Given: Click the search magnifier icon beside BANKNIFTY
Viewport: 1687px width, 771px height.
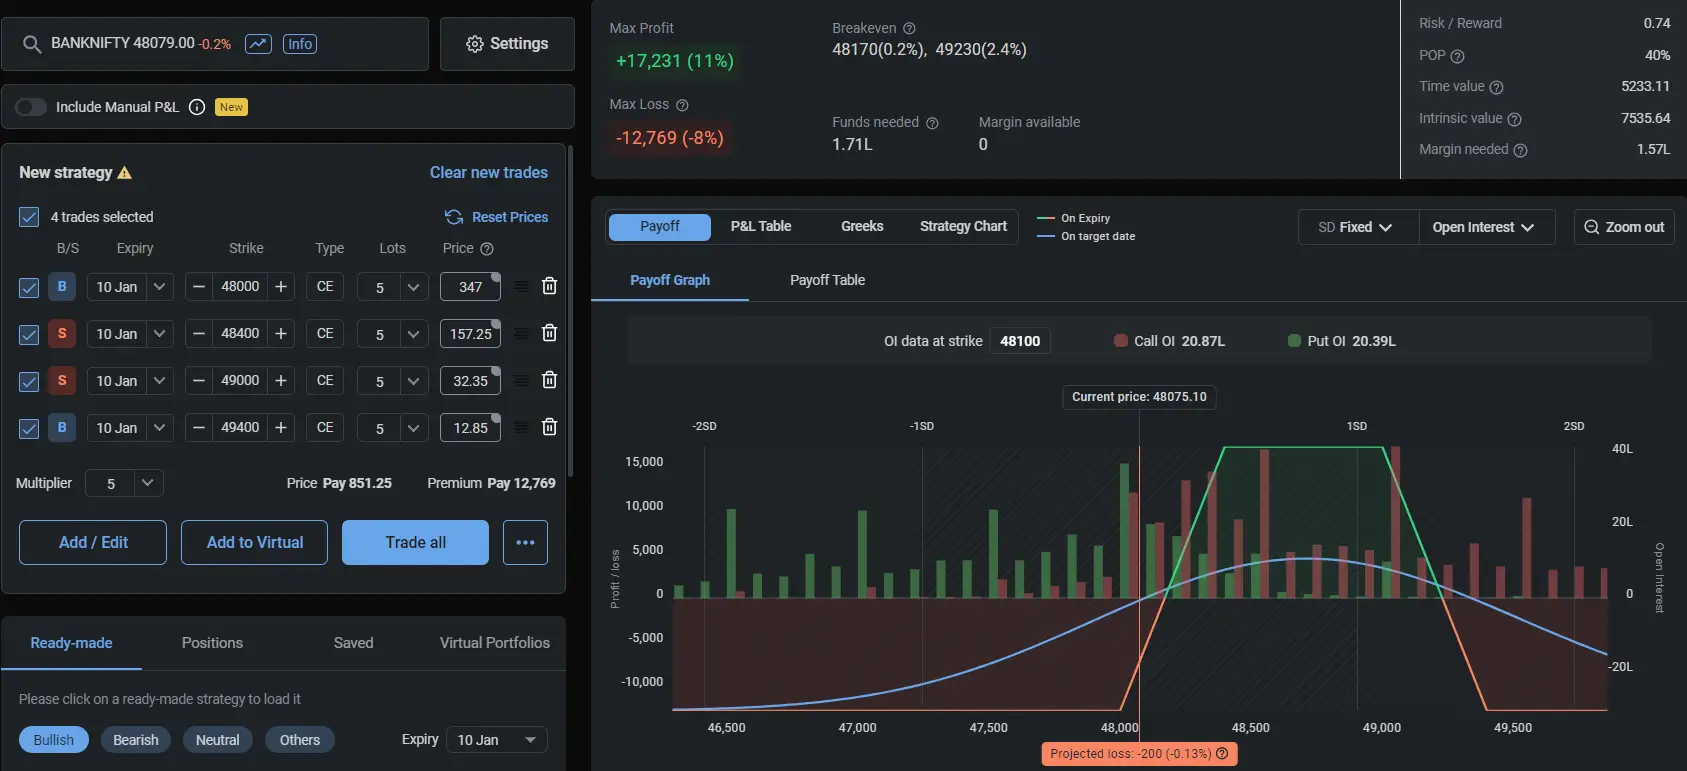Looking at the screenshot, I should tap(32, 44).
